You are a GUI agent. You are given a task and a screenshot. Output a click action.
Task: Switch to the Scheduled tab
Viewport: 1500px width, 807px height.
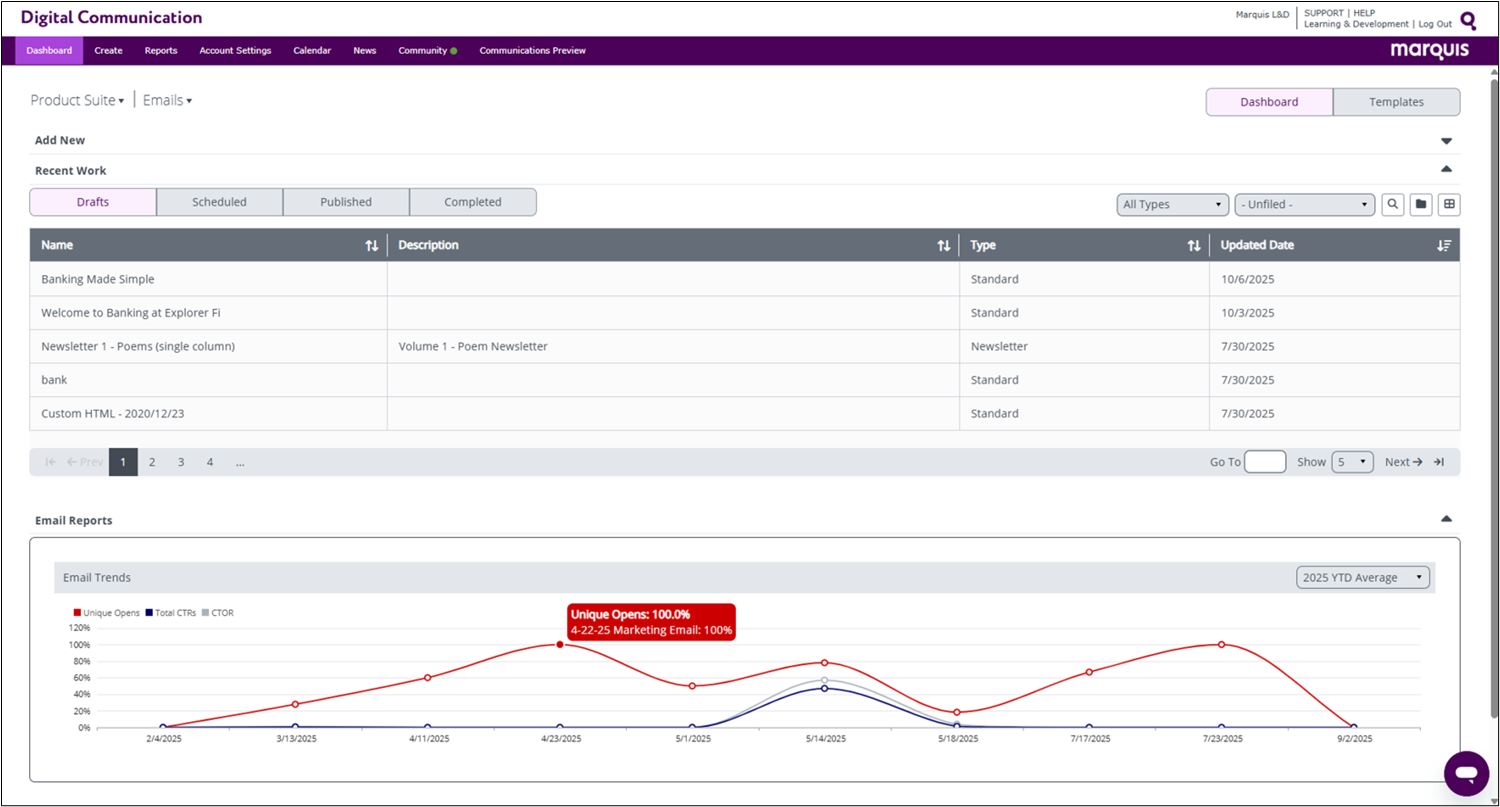click(219, 202)
